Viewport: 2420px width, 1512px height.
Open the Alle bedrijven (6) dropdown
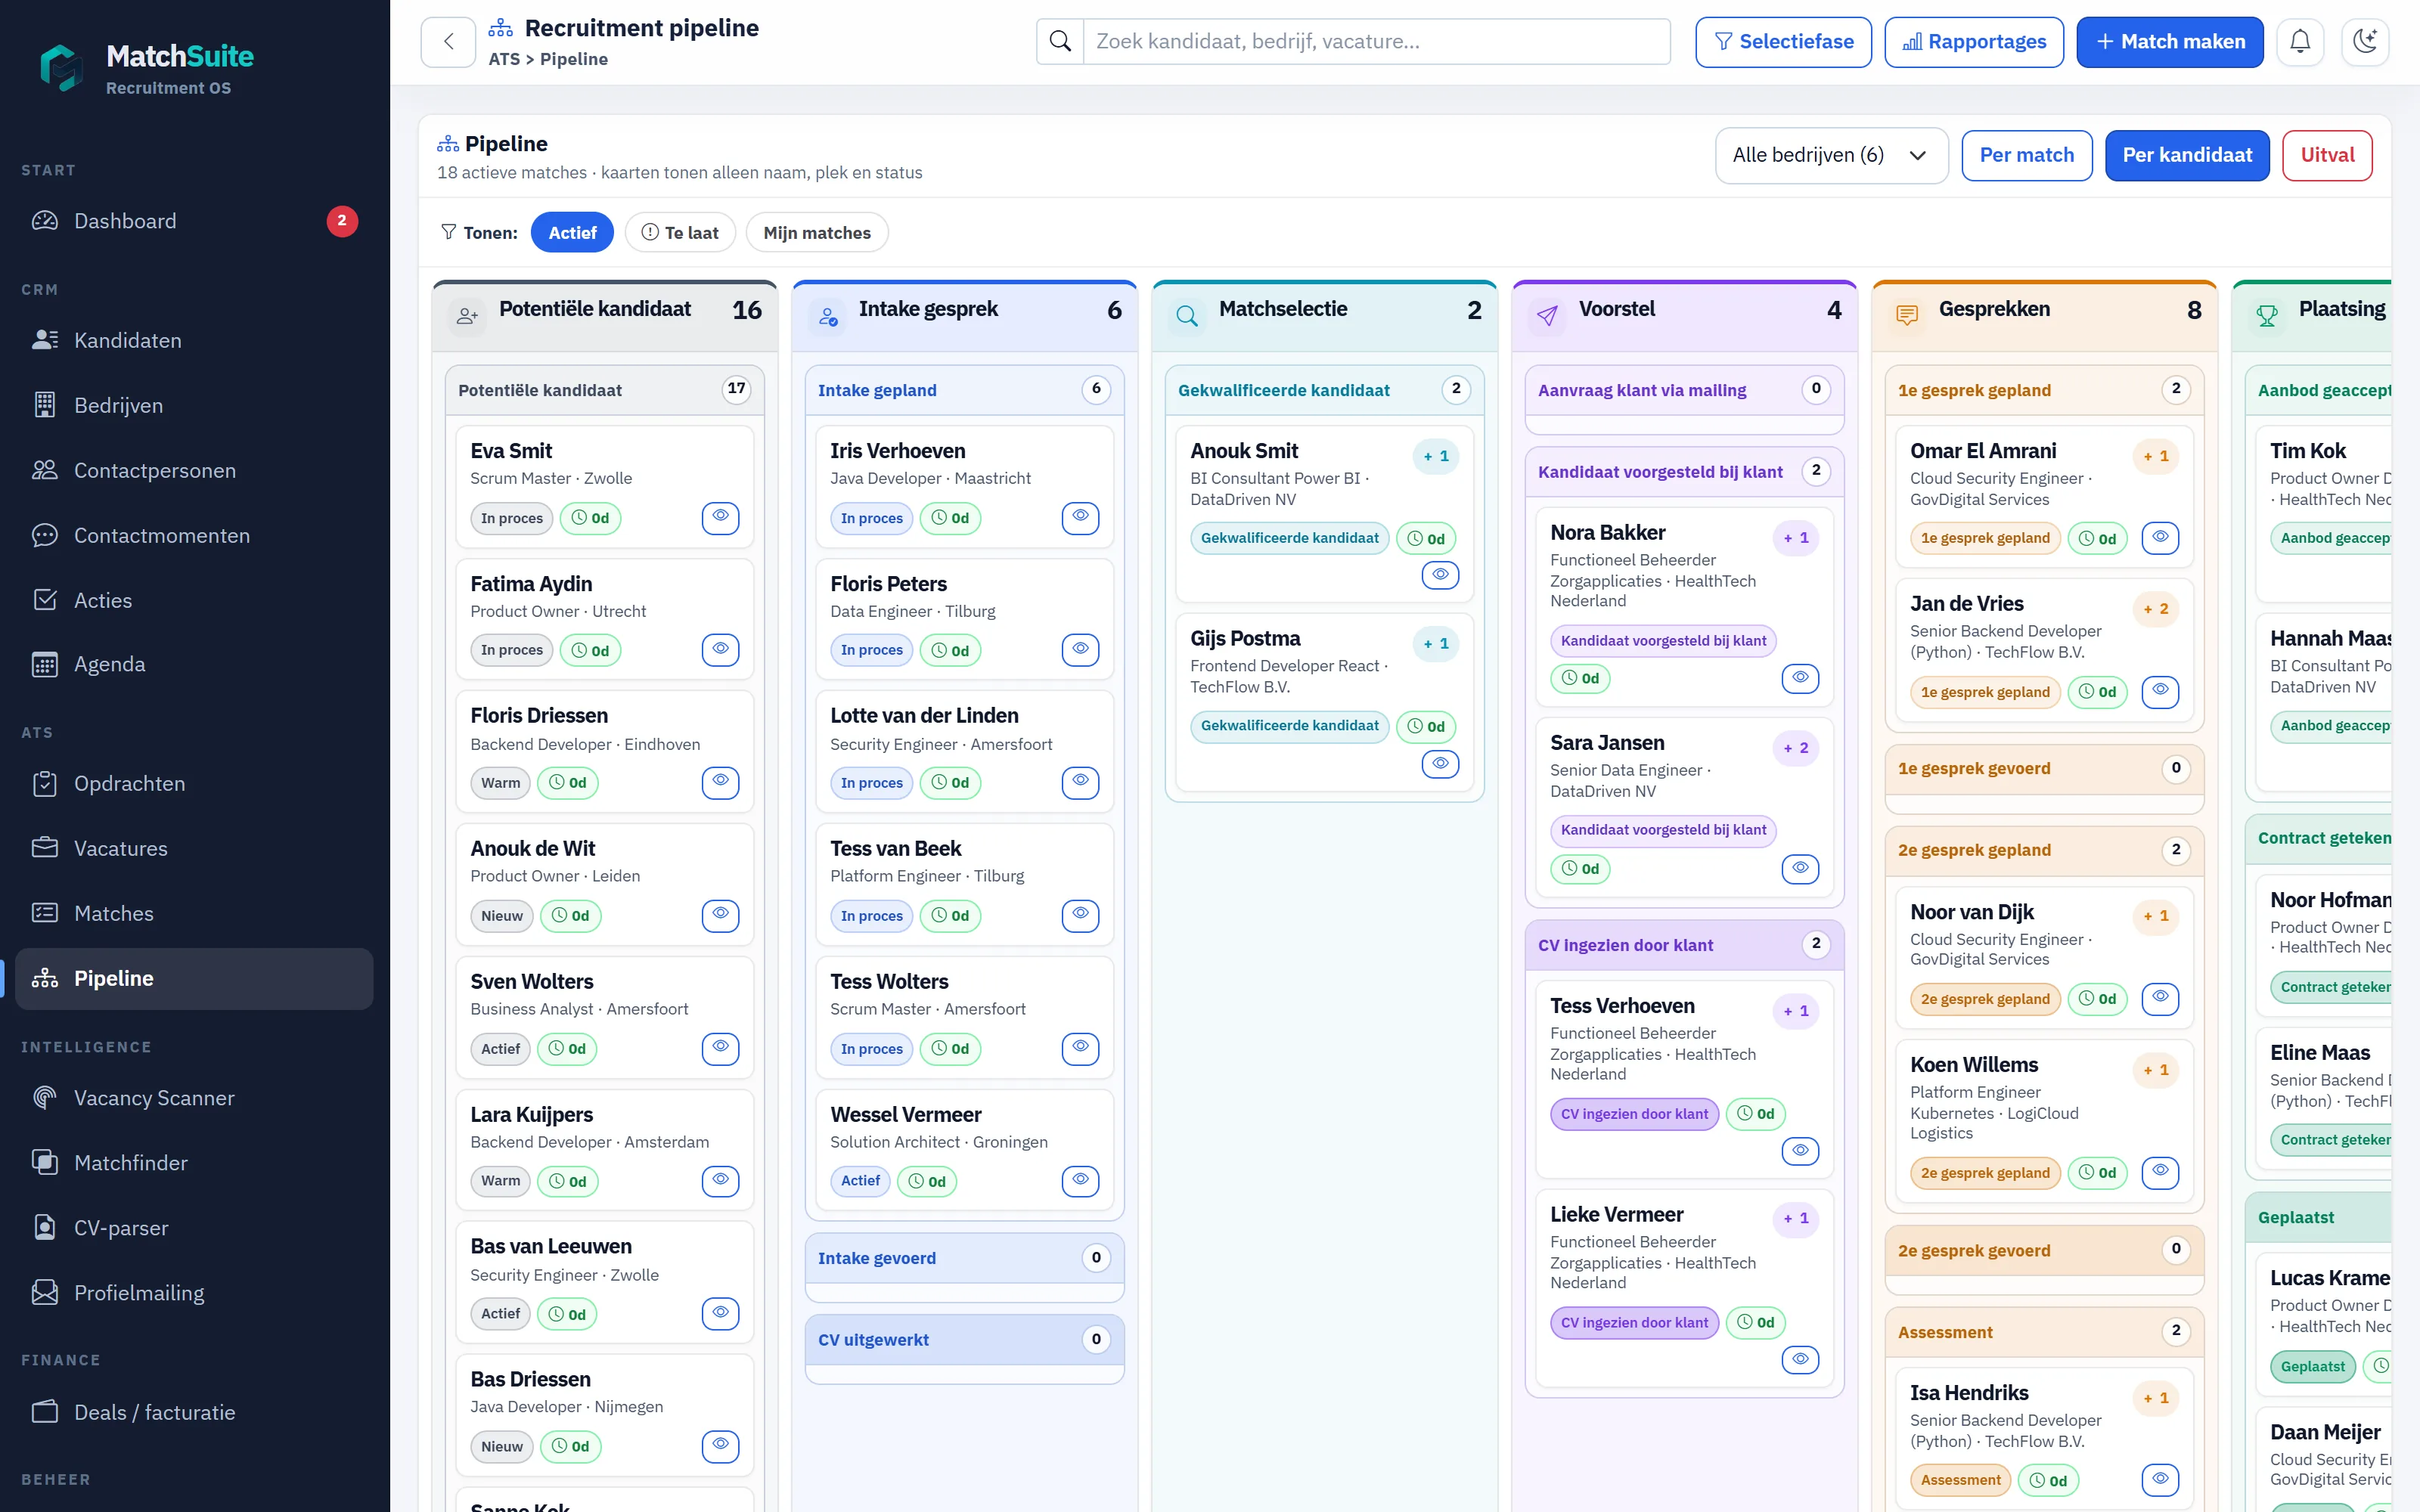tap(1831, 155)
